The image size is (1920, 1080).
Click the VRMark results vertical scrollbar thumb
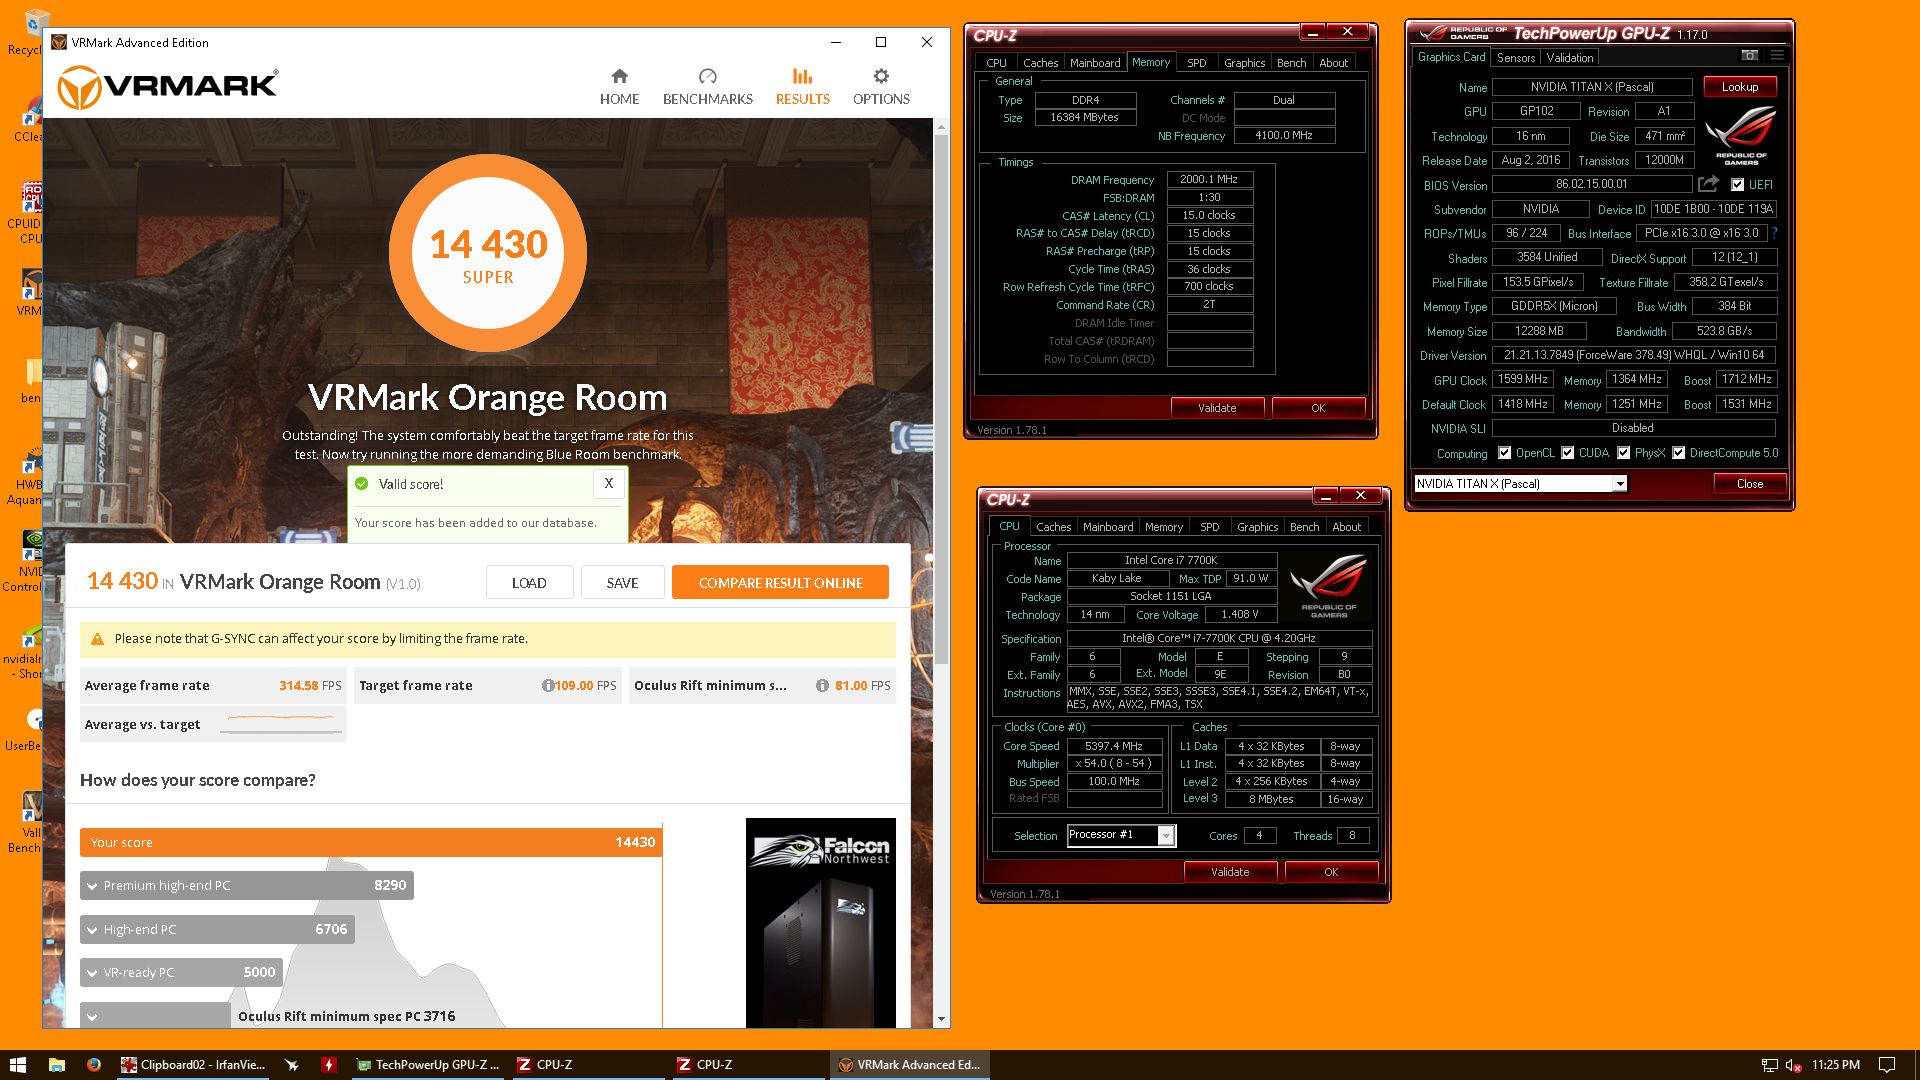pos(941,400)
